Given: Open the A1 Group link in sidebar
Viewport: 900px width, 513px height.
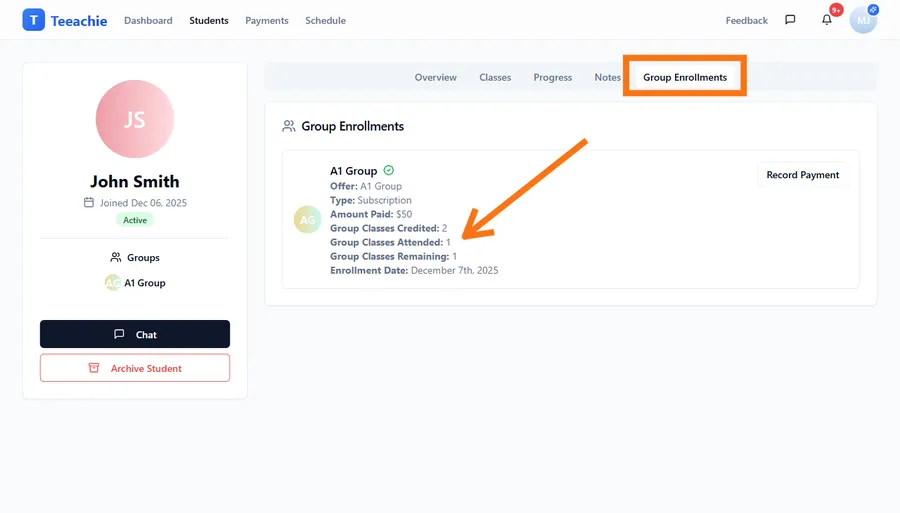Looking at the screenshot, I should click(145, 282).
